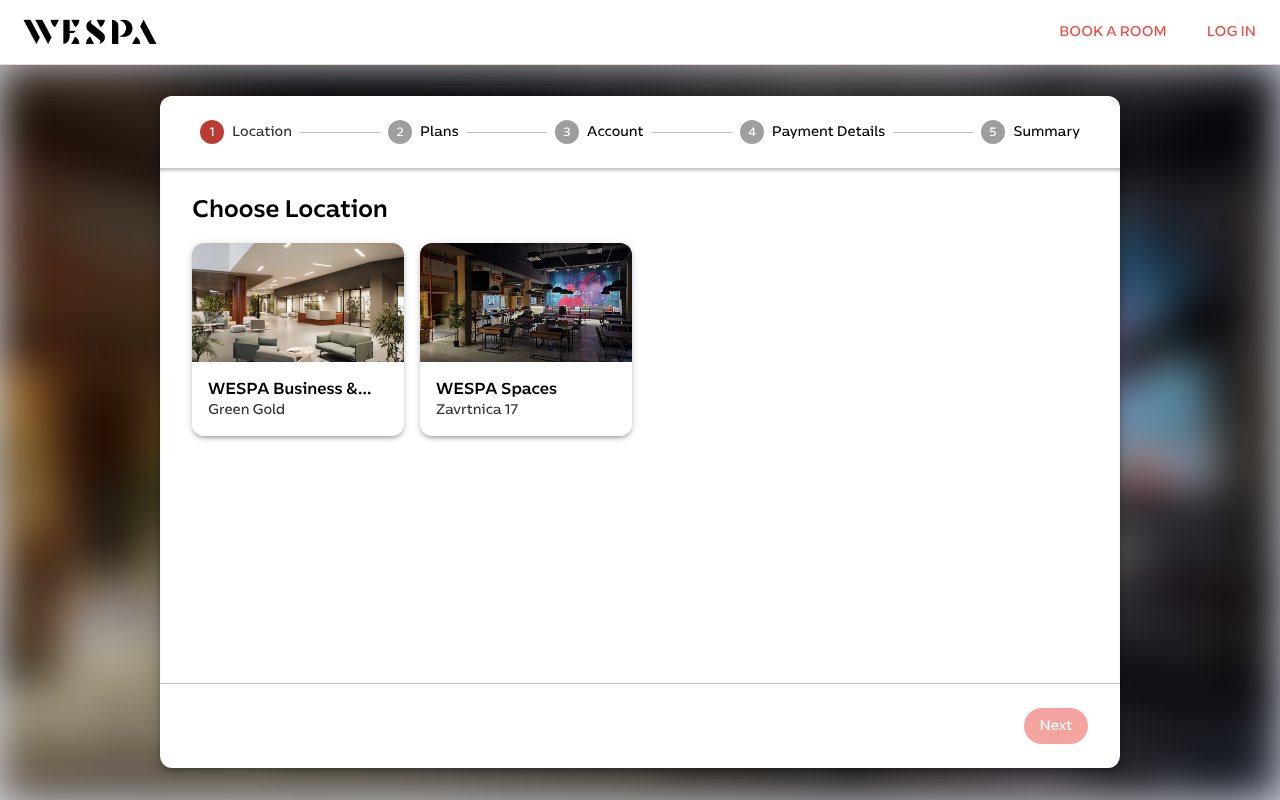Click the Zavrtnica 17 subtitle text
This screenshot has height=800, width=1280.
[477, 409]
